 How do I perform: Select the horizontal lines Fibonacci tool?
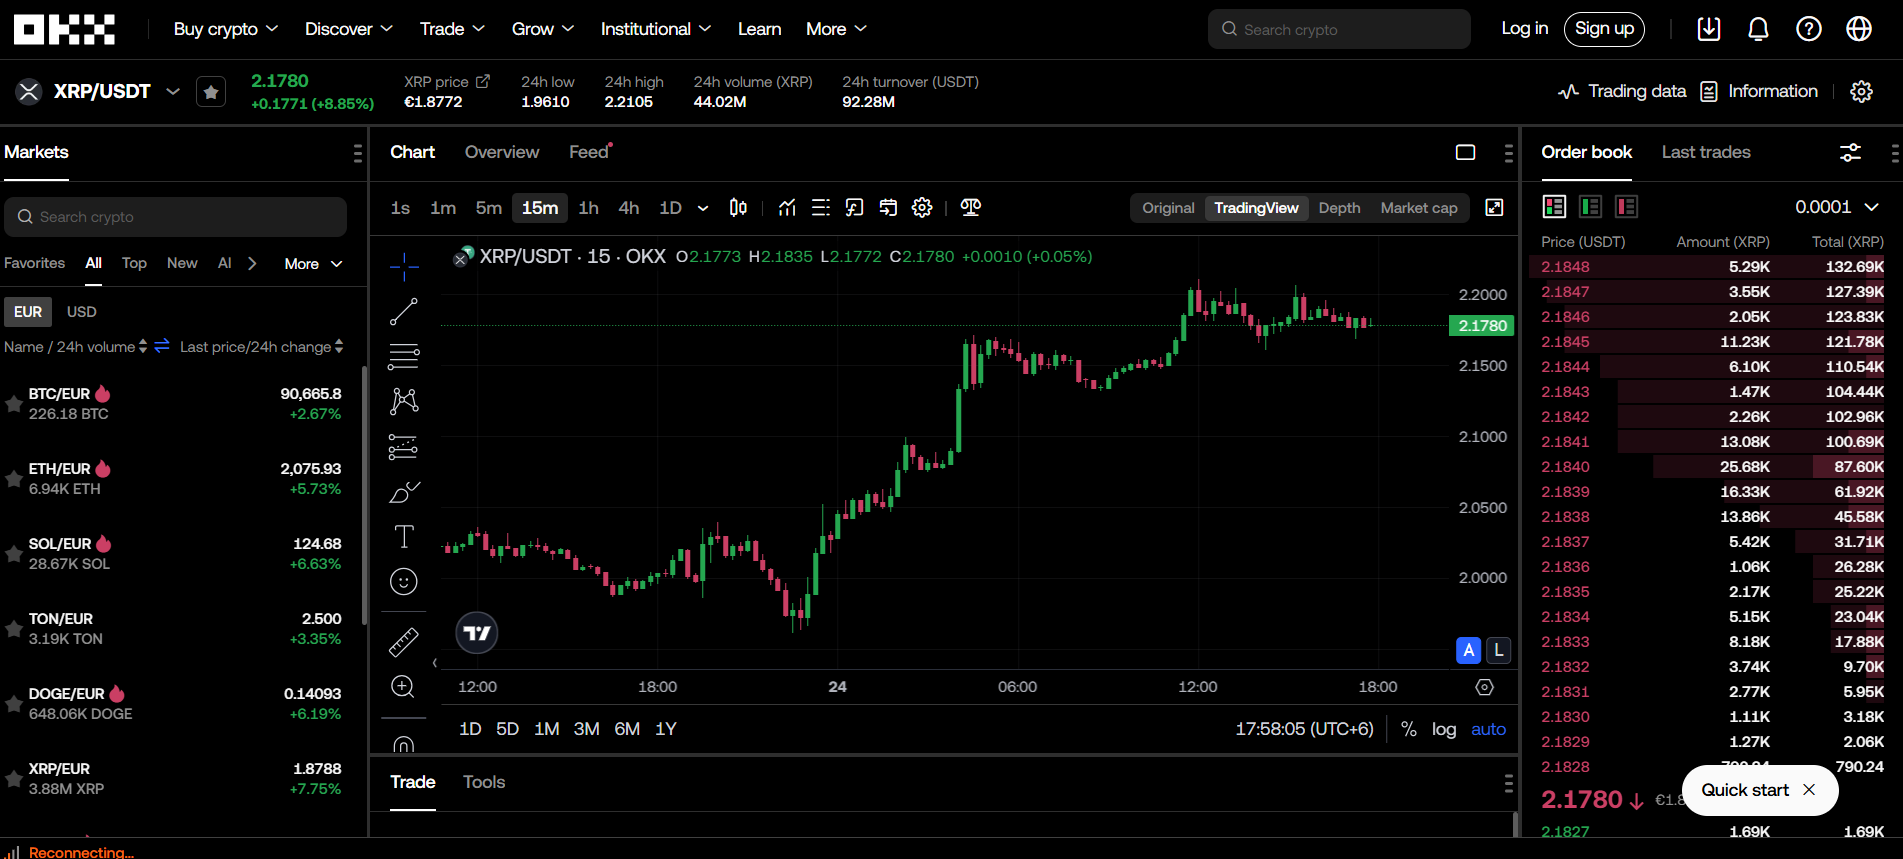[x=404, y=356]
